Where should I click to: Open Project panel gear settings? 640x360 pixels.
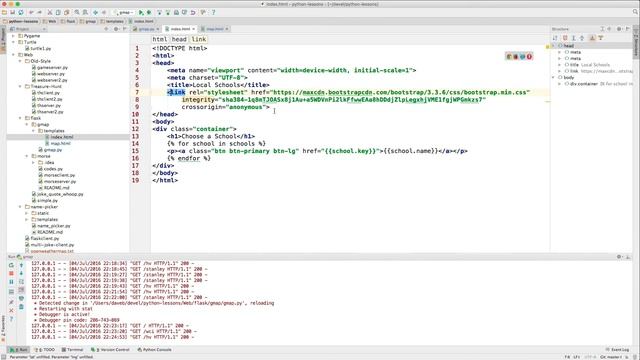pos(116,29)
